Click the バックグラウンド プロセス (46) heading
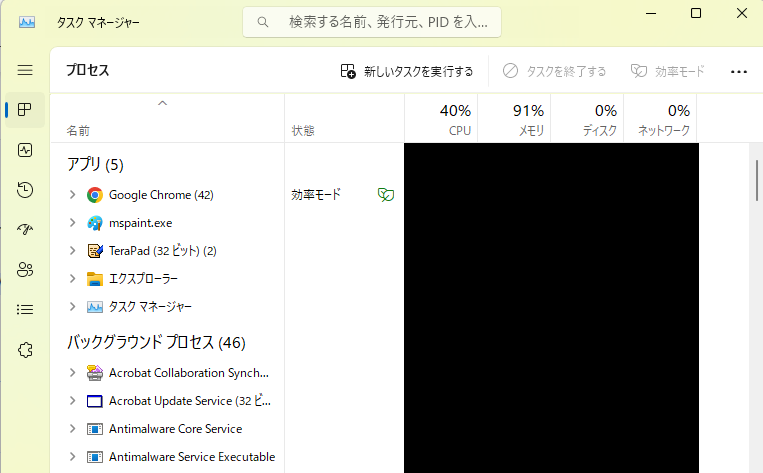This screenshot has width=763, height=473. [x=156, y=343]
